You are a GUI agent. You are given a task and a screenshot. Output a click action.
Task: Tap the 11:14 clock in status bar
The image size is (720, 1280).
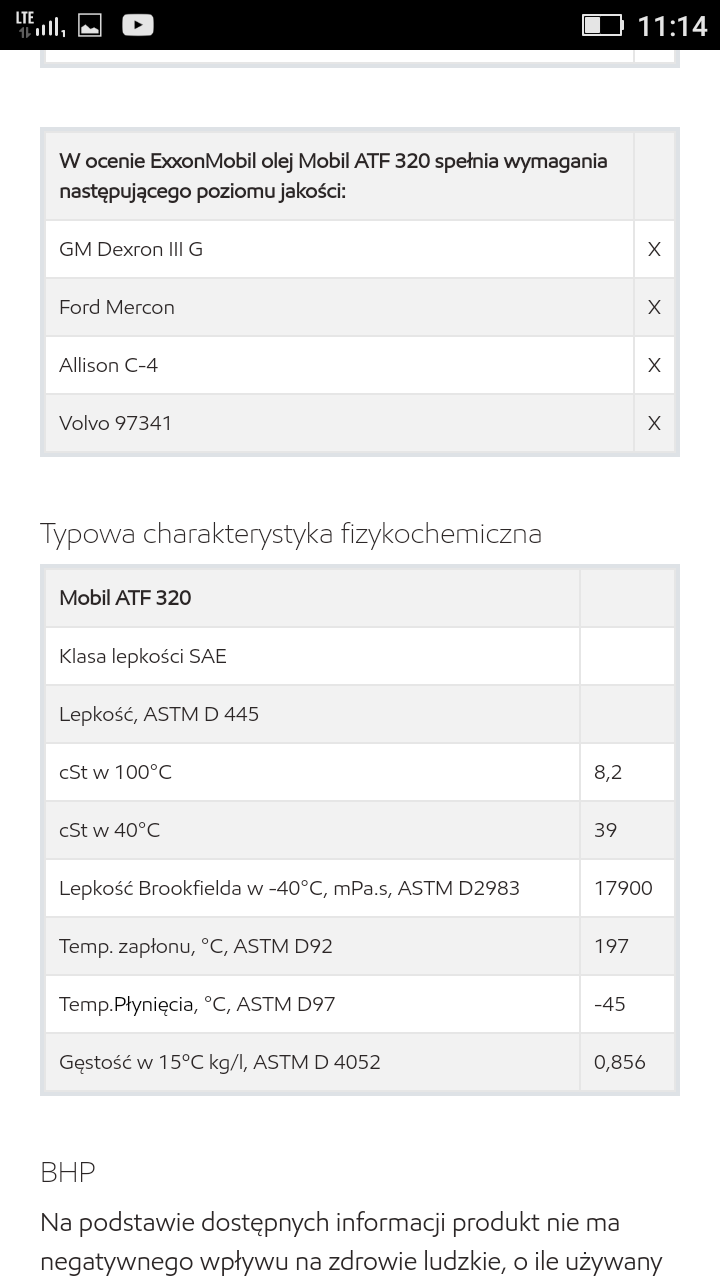pos(672,25)
